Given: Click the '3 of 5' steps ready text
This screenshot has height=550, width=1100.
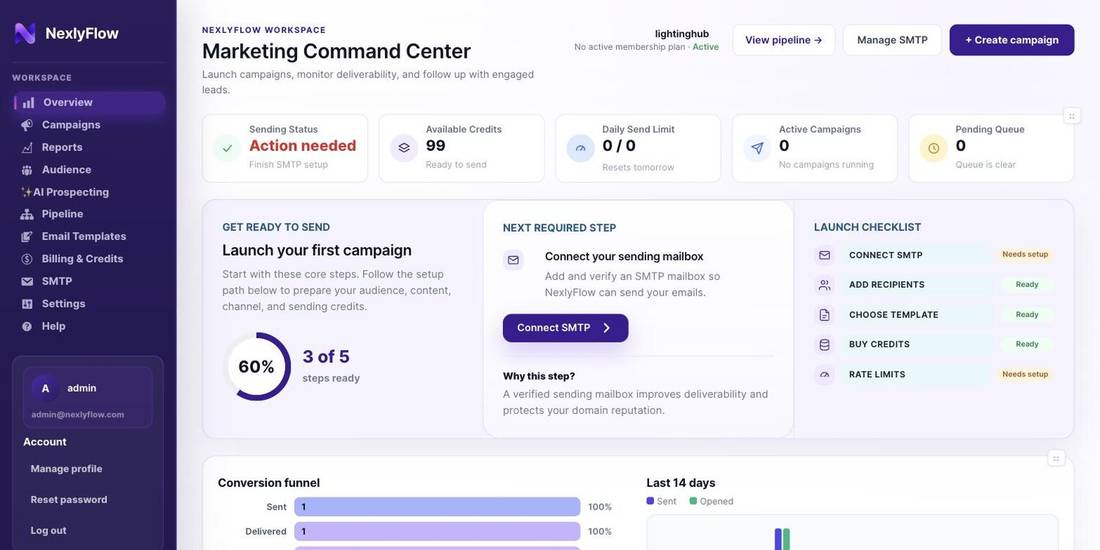Looking at the screenshot, I should tap(326, 357).
